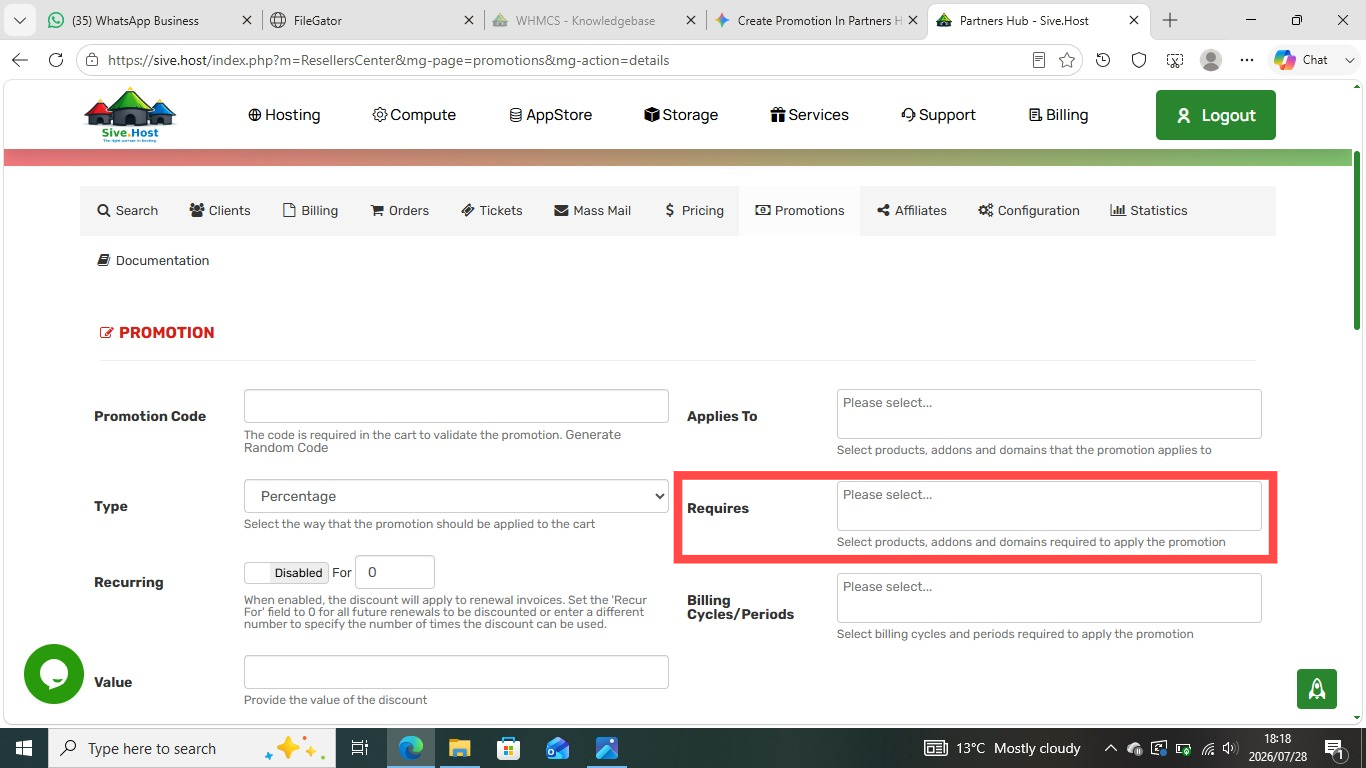Image resolution: width=1366 pixels, height=768 pixels.
Task: Open File Explorer taskbar icon
Action: [x=460, y=748]
